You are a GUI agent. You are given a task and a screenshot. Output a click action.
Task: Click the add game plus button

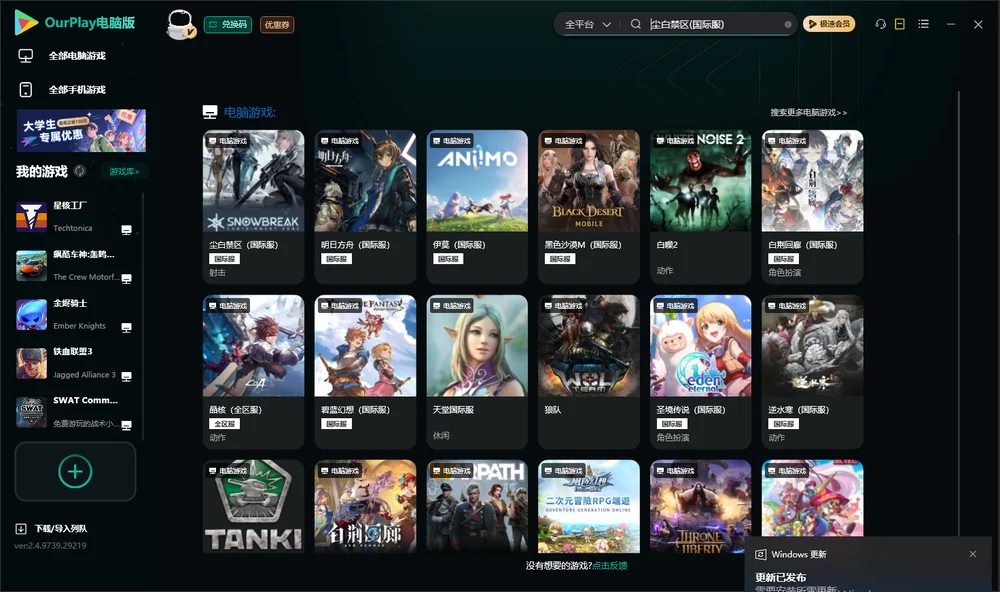(75, 471)
